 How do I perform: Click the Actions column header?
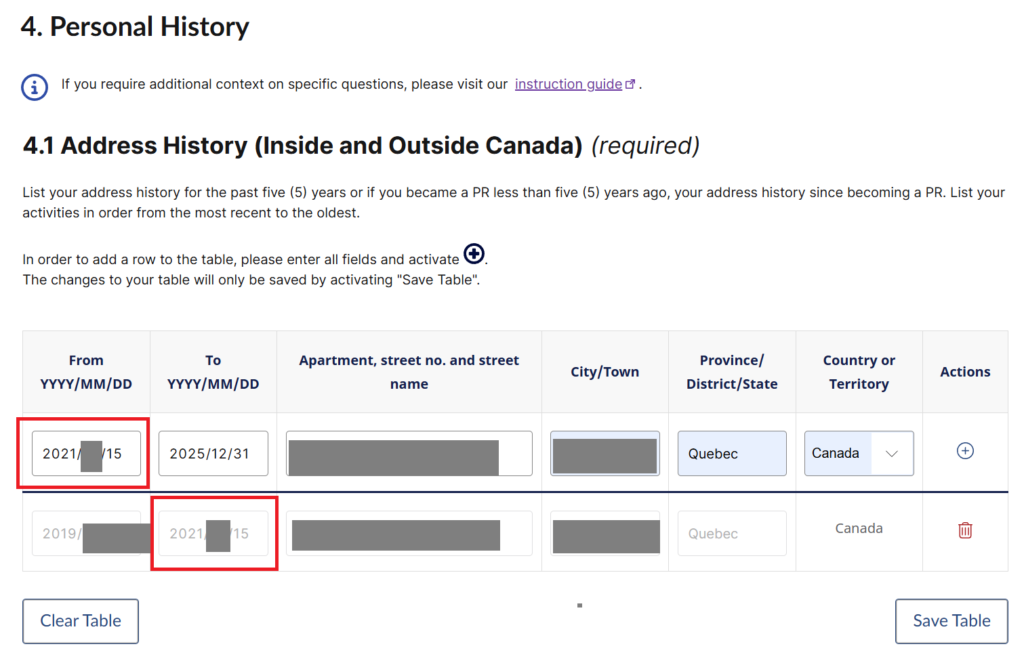(x=965, y=372)
